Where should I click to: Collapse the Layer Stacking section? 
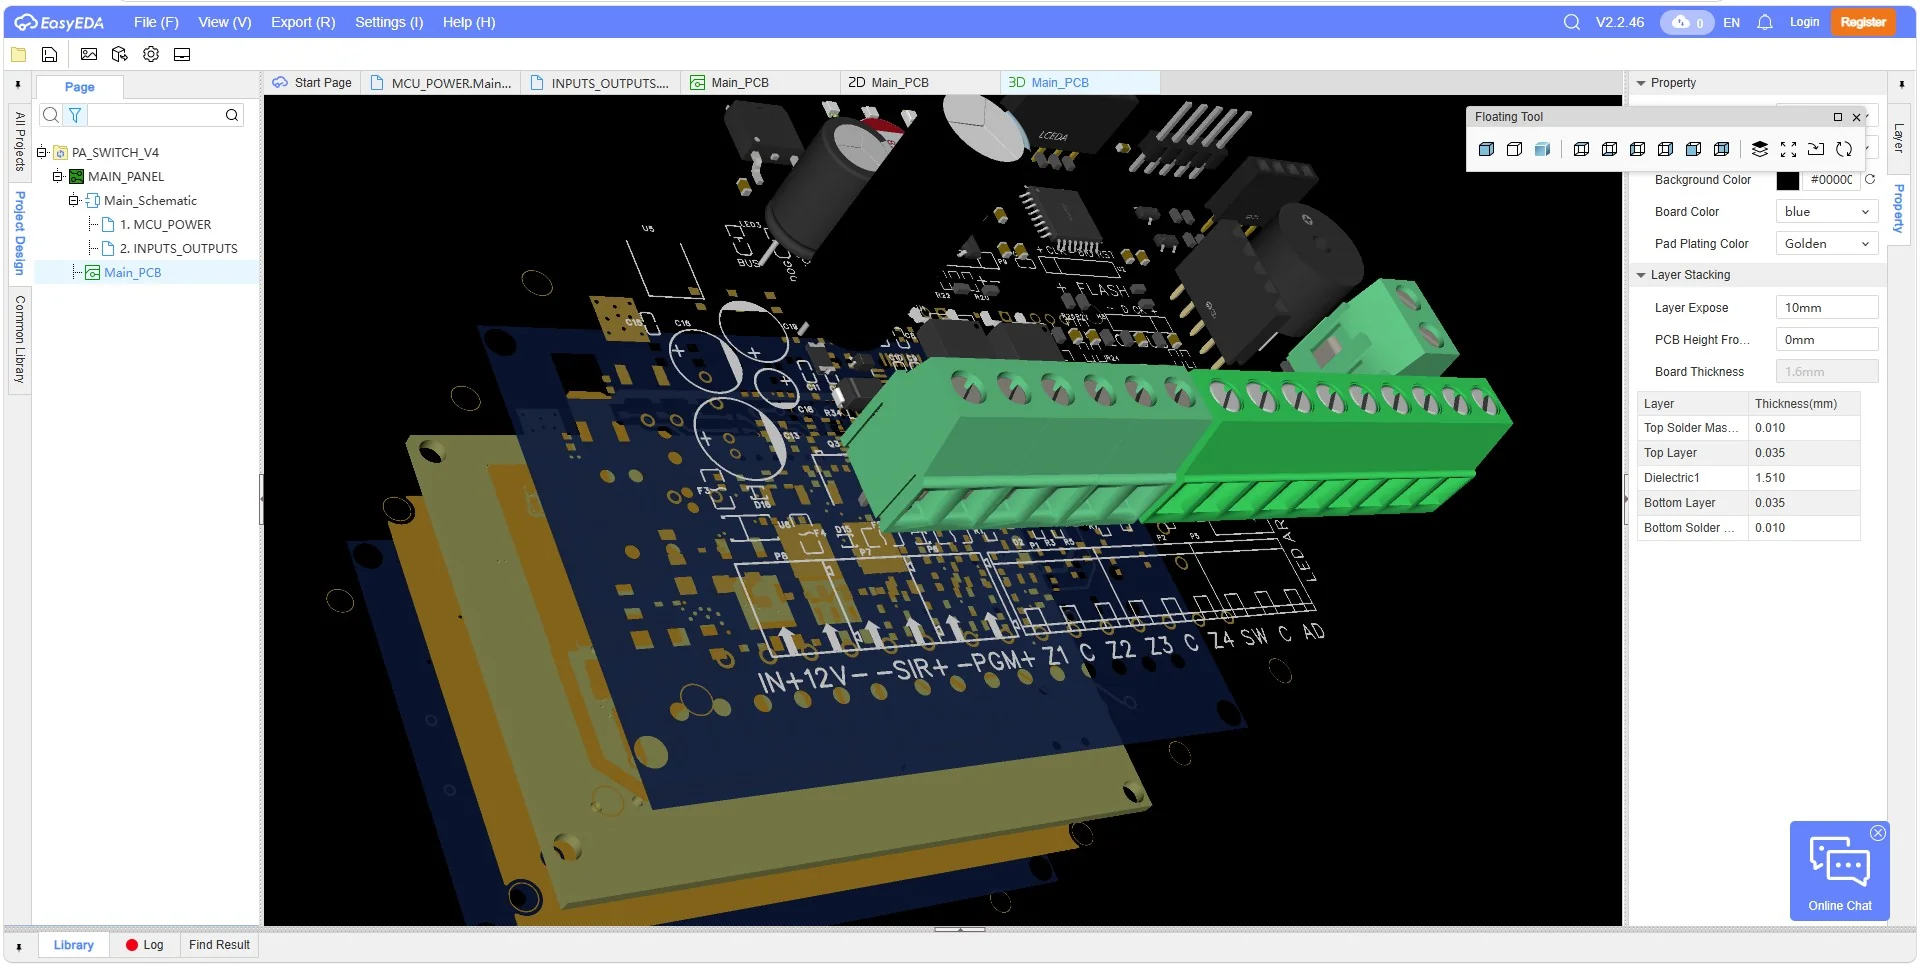coord(1641,274)
